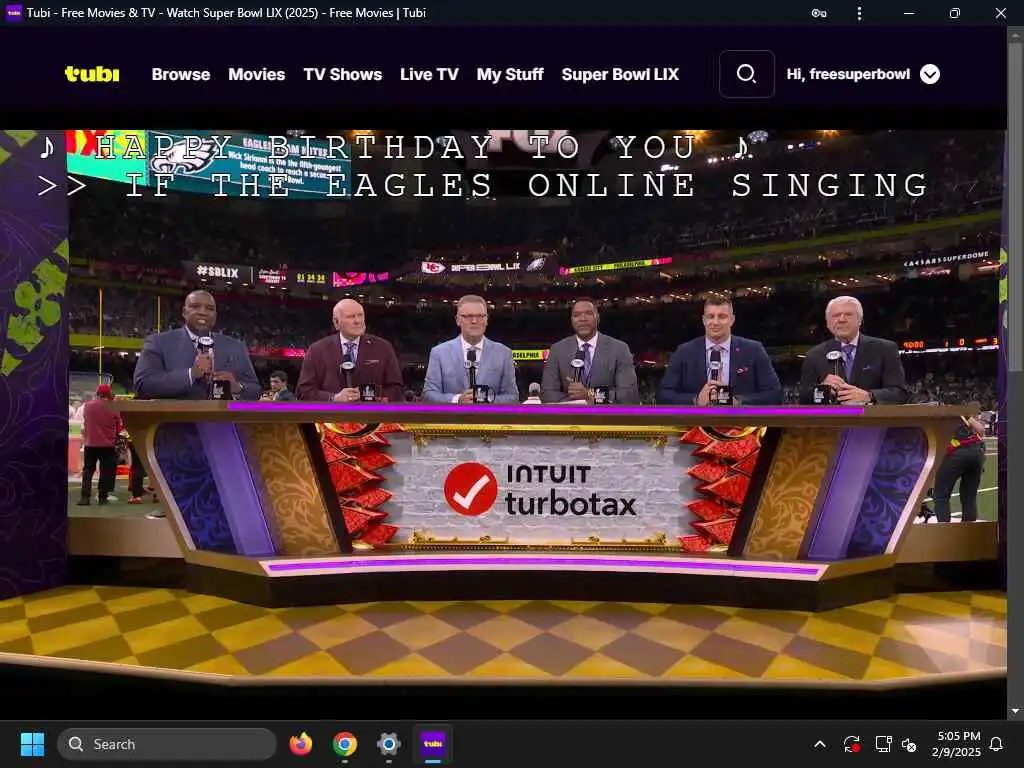
Task: Open Google Chrome from the taskbar
Action: [345, 744]
